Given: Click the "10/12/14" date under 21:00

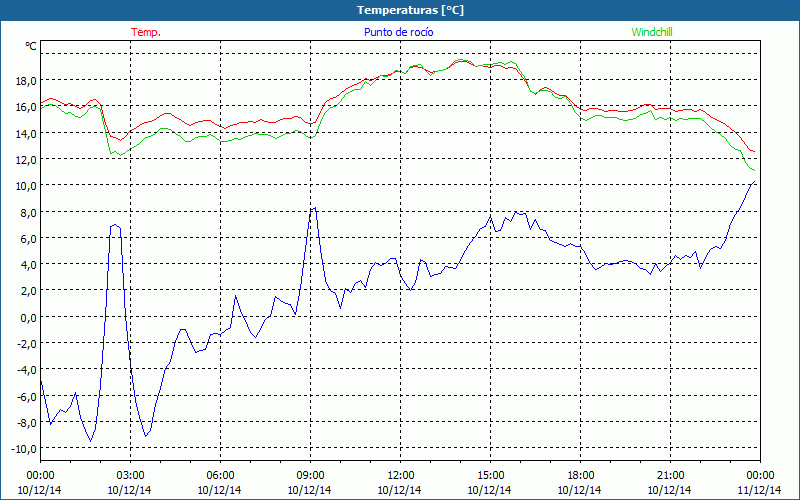Looking at the screenshot, I should [669, 490].
